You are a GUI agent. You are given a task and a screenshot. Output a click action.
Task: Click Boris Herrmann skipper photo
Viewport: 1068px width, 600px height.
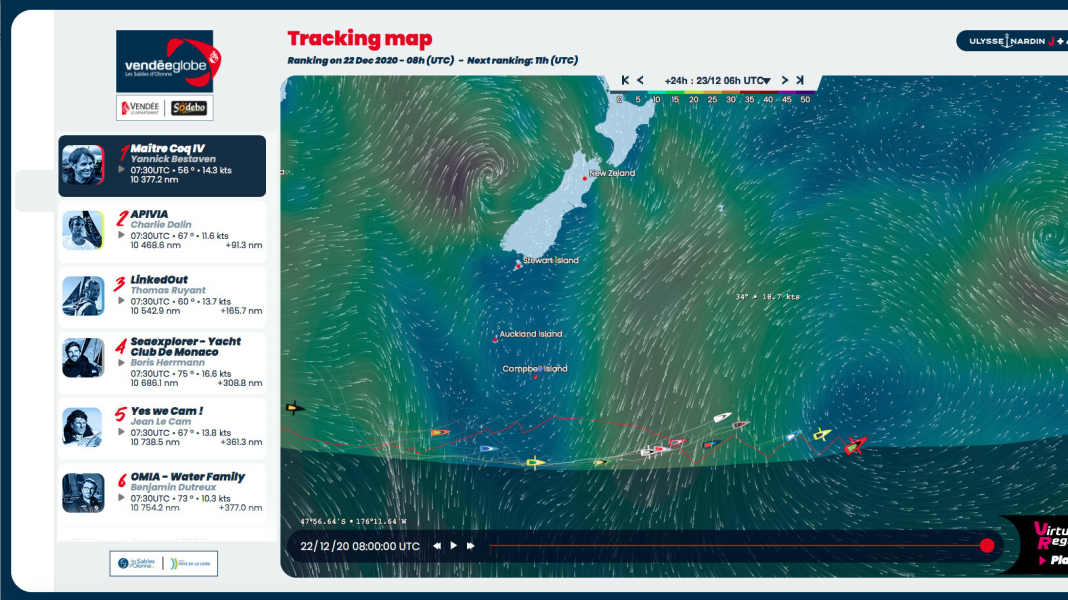(83, 358)
